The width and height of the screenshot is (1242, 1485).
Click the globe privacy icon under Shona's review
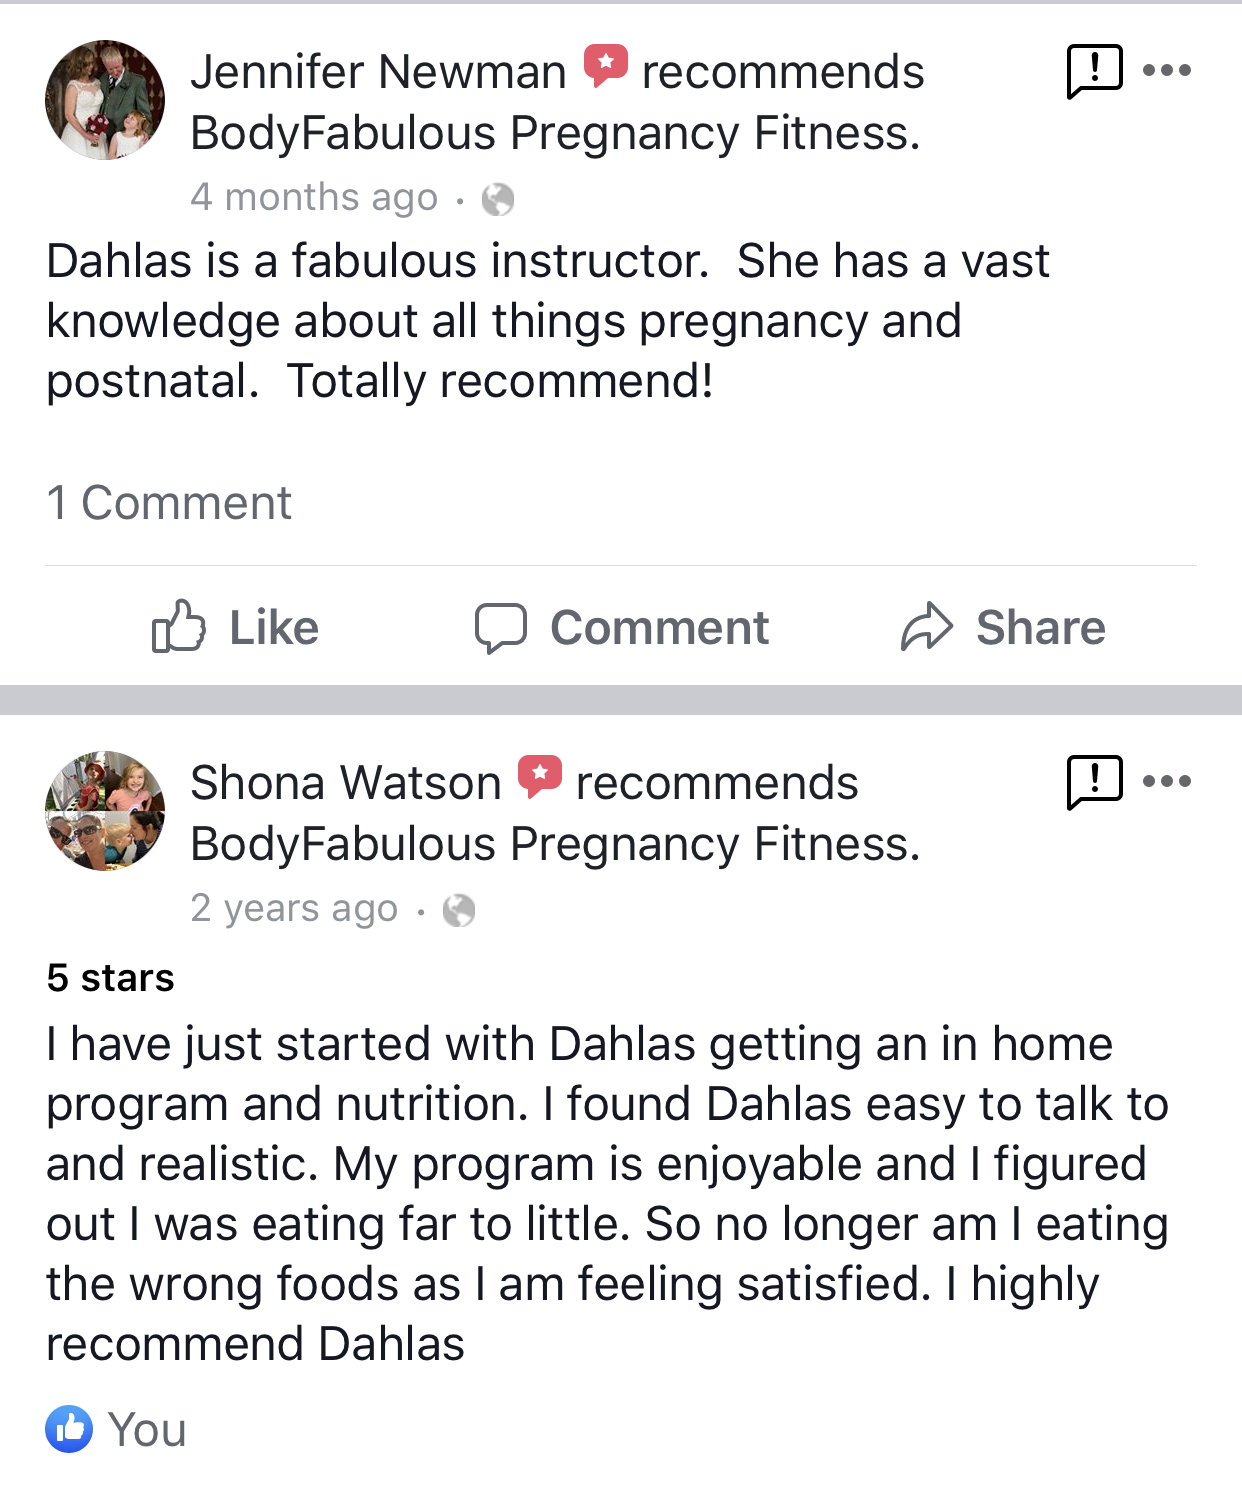pos(458,910)
